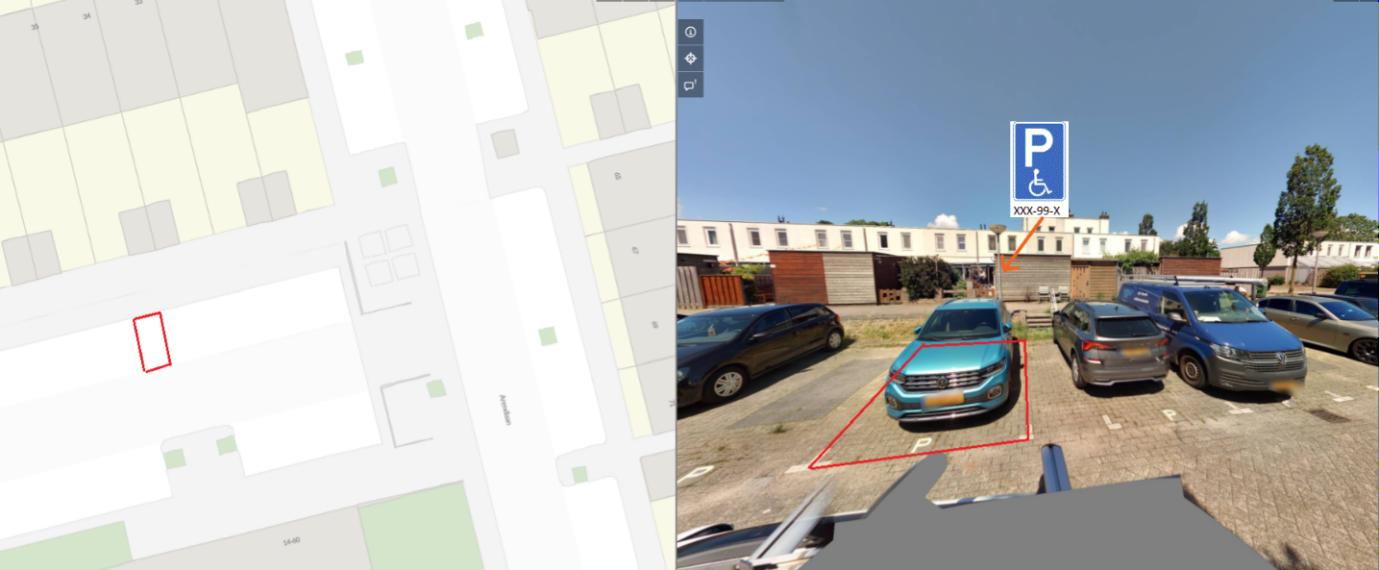Select the XXX-99-X license plate label

click(x=1037, y=211)
